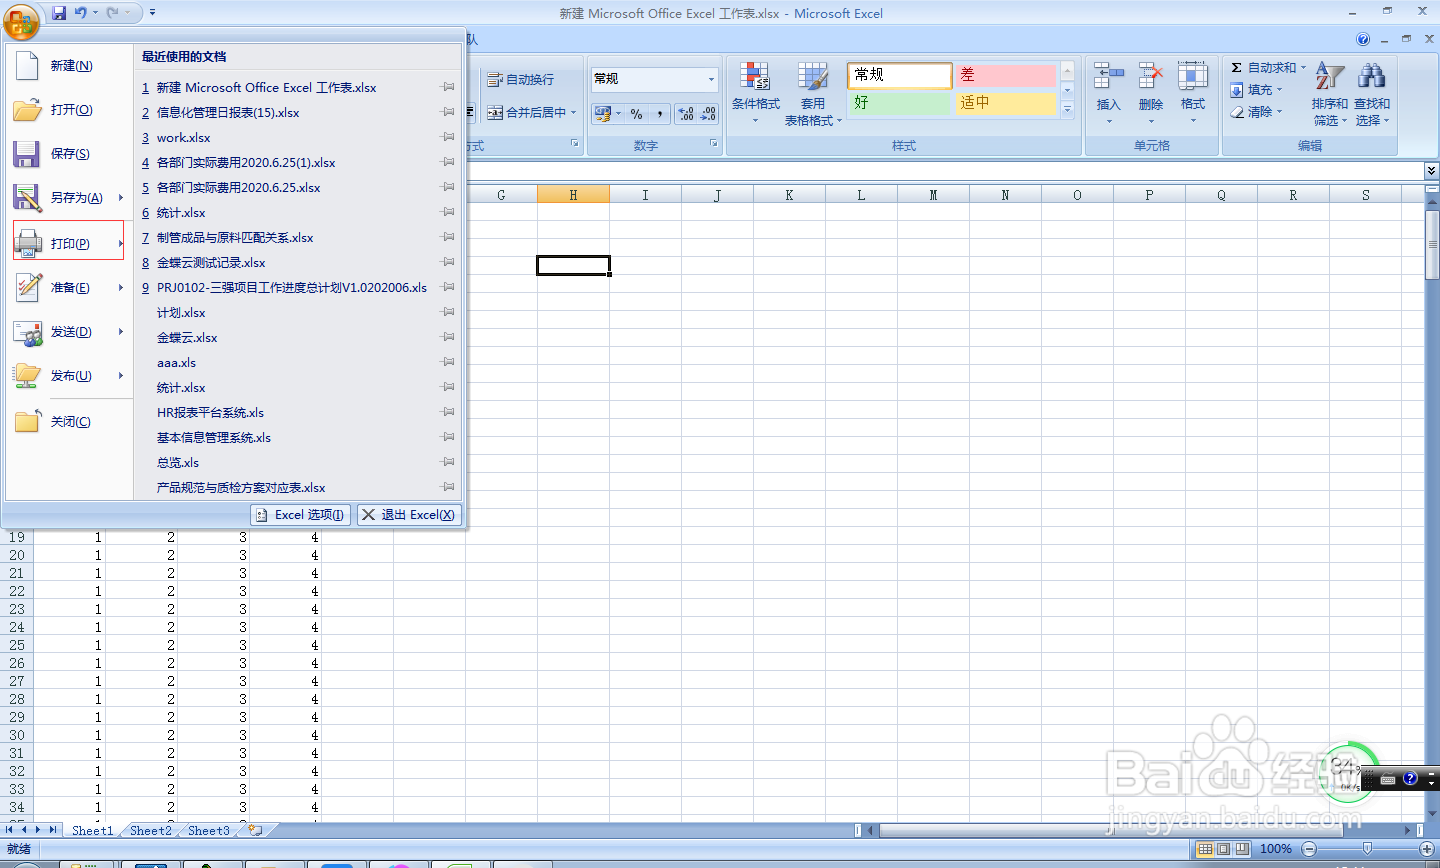Open the Customize Quick Access Toolbar dropdown
Viewport: 1440px width, 868px height.
(152, 13)
